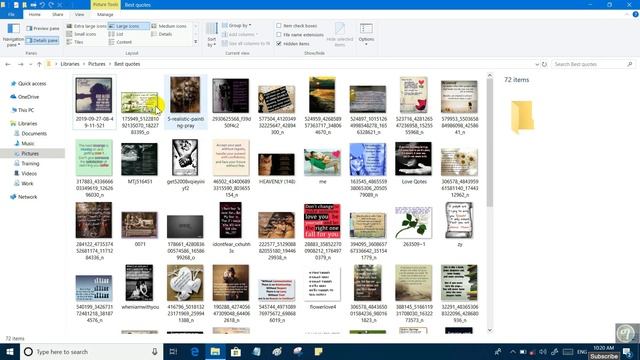Select Music library in sidebar
Screen dimensions: 640x360
[24, 143]
